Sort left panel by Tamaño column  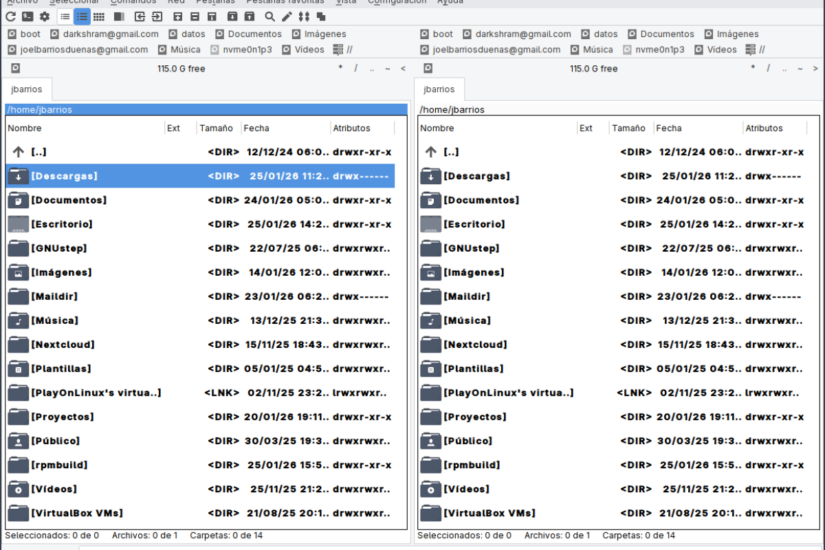[218, 128]
